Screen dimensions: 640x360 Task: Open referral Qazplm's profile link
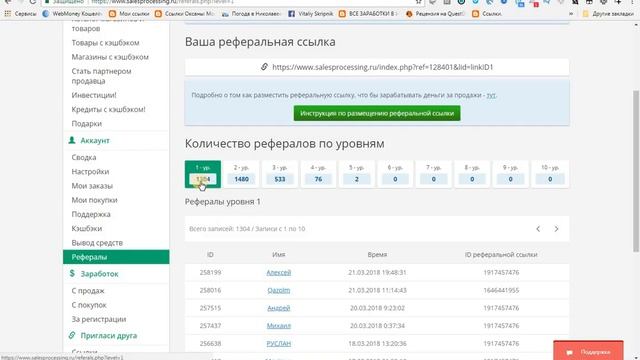pyautogui.click(x=279, y=290)
